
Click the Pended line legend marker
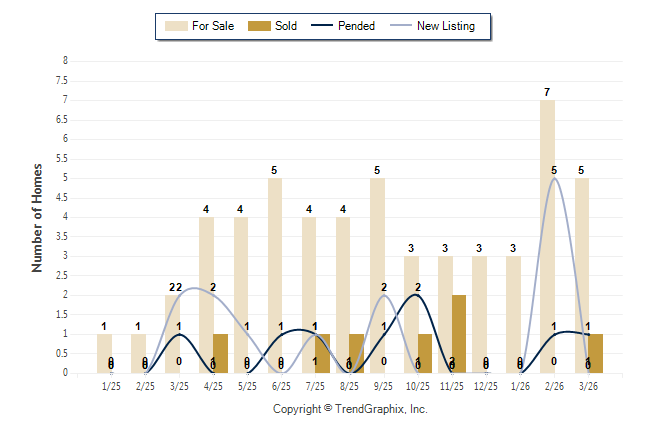click(321, 26)
